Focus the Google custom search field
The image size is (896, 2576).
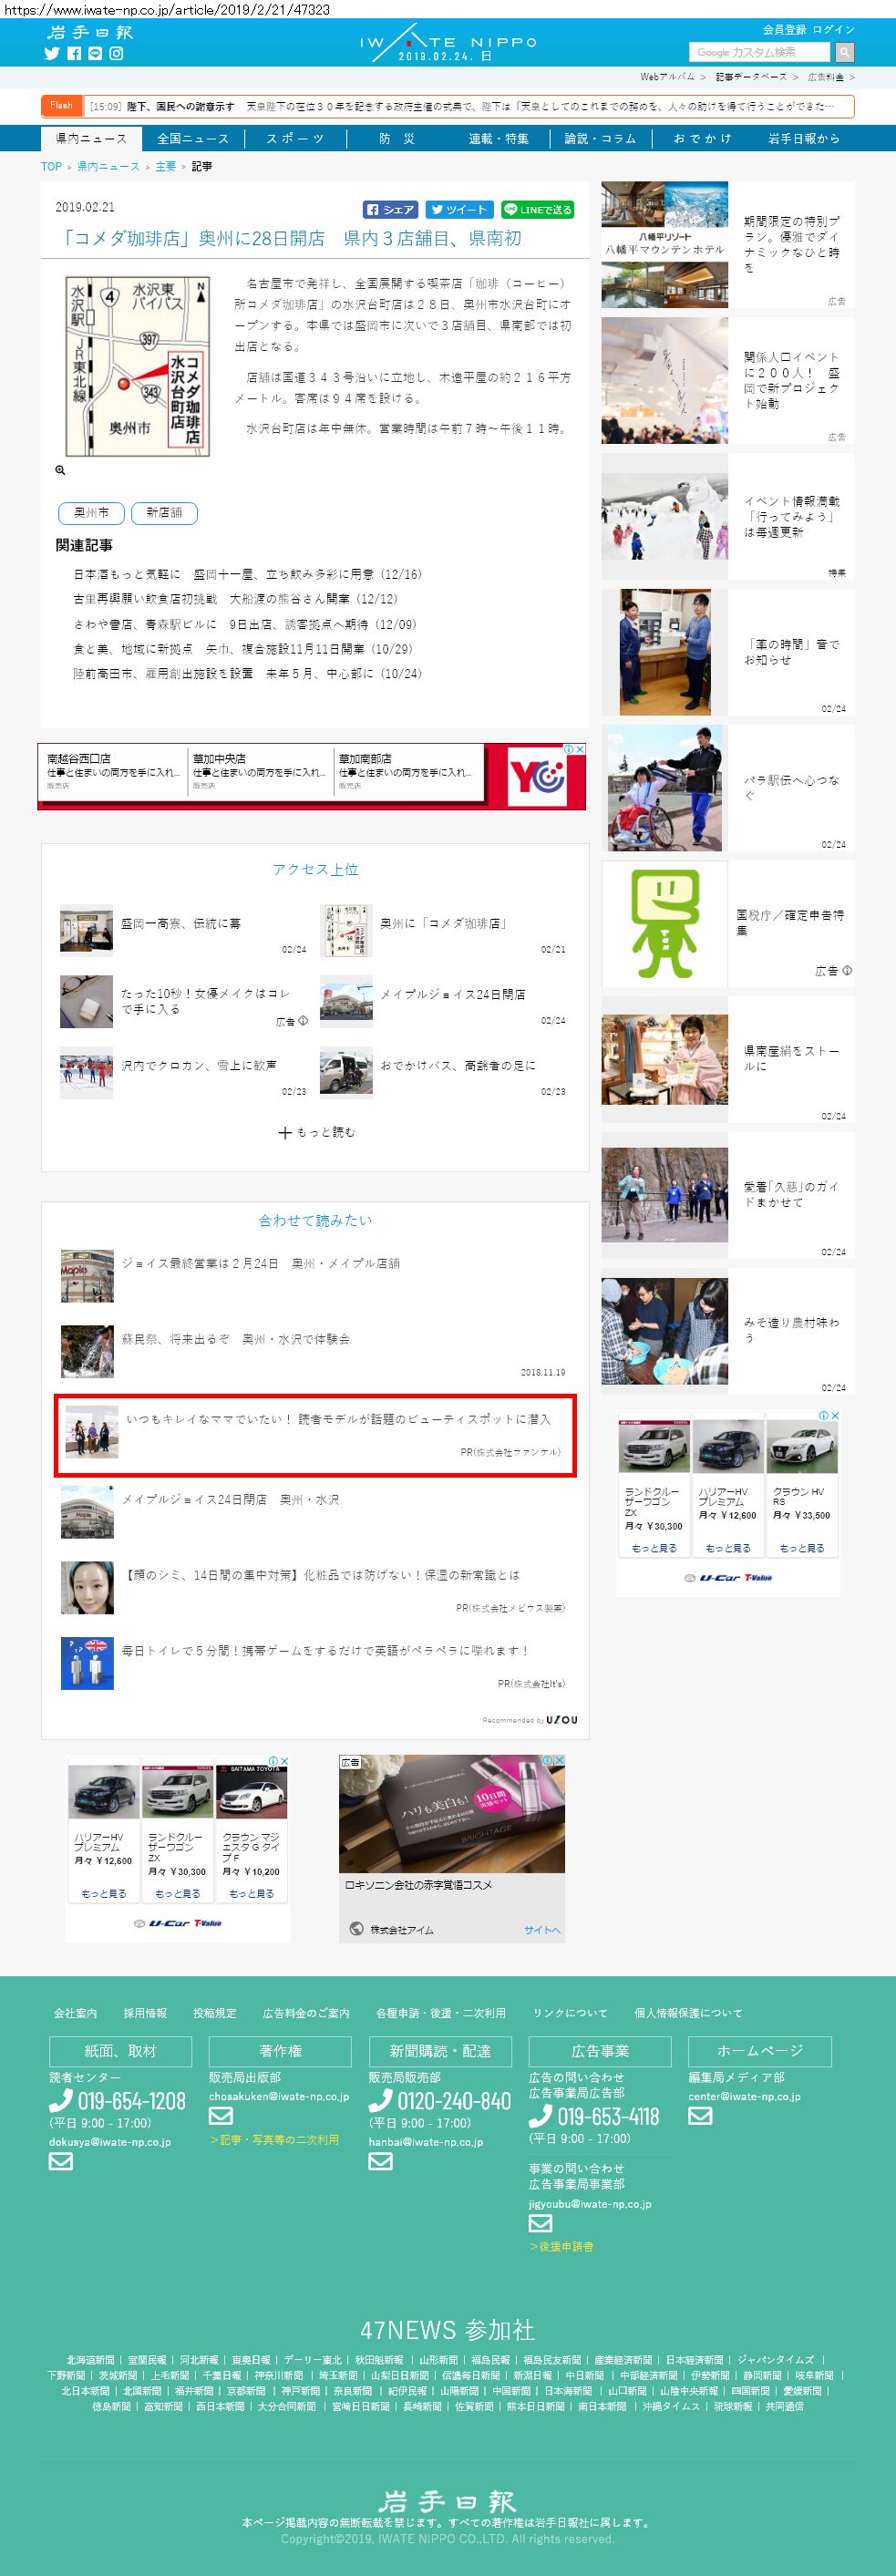(x=760, y=52)
